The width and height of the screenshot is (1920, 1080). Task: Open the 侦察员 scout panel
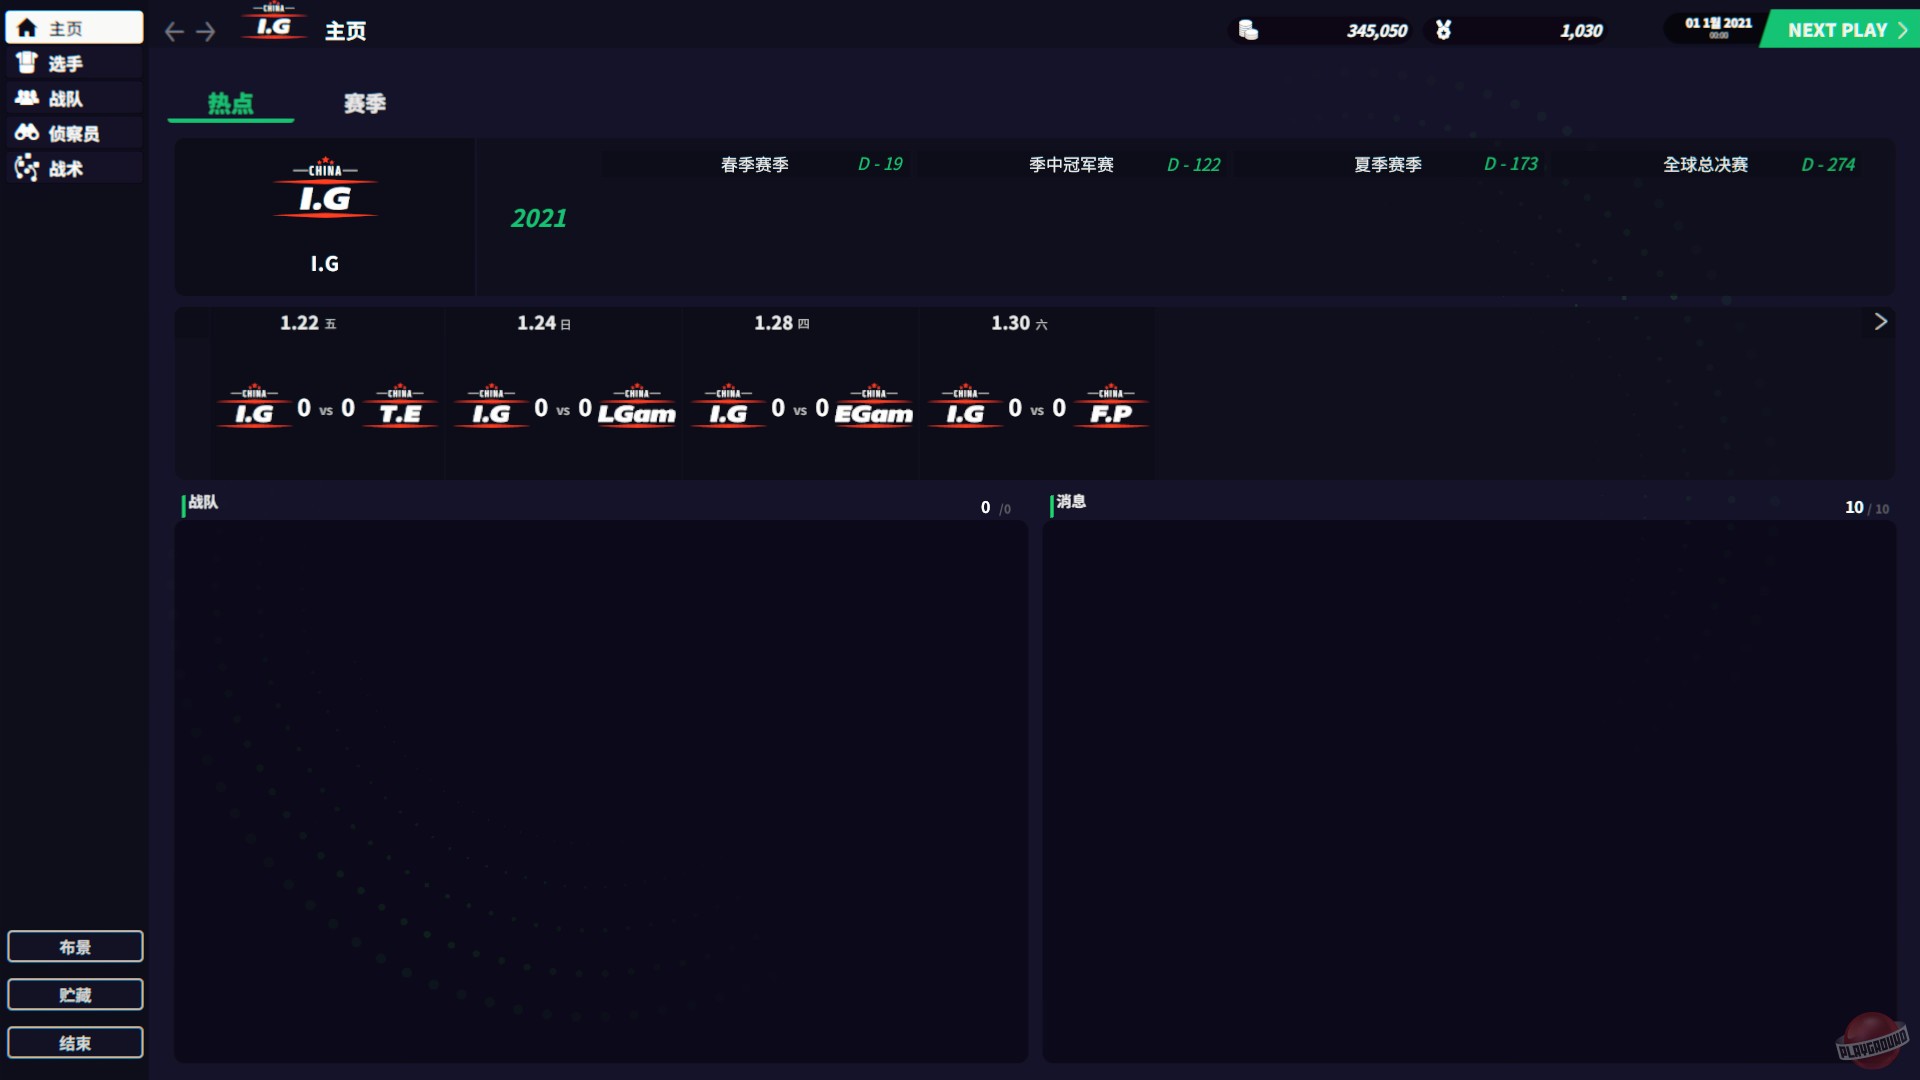click(x=72, y=132)
